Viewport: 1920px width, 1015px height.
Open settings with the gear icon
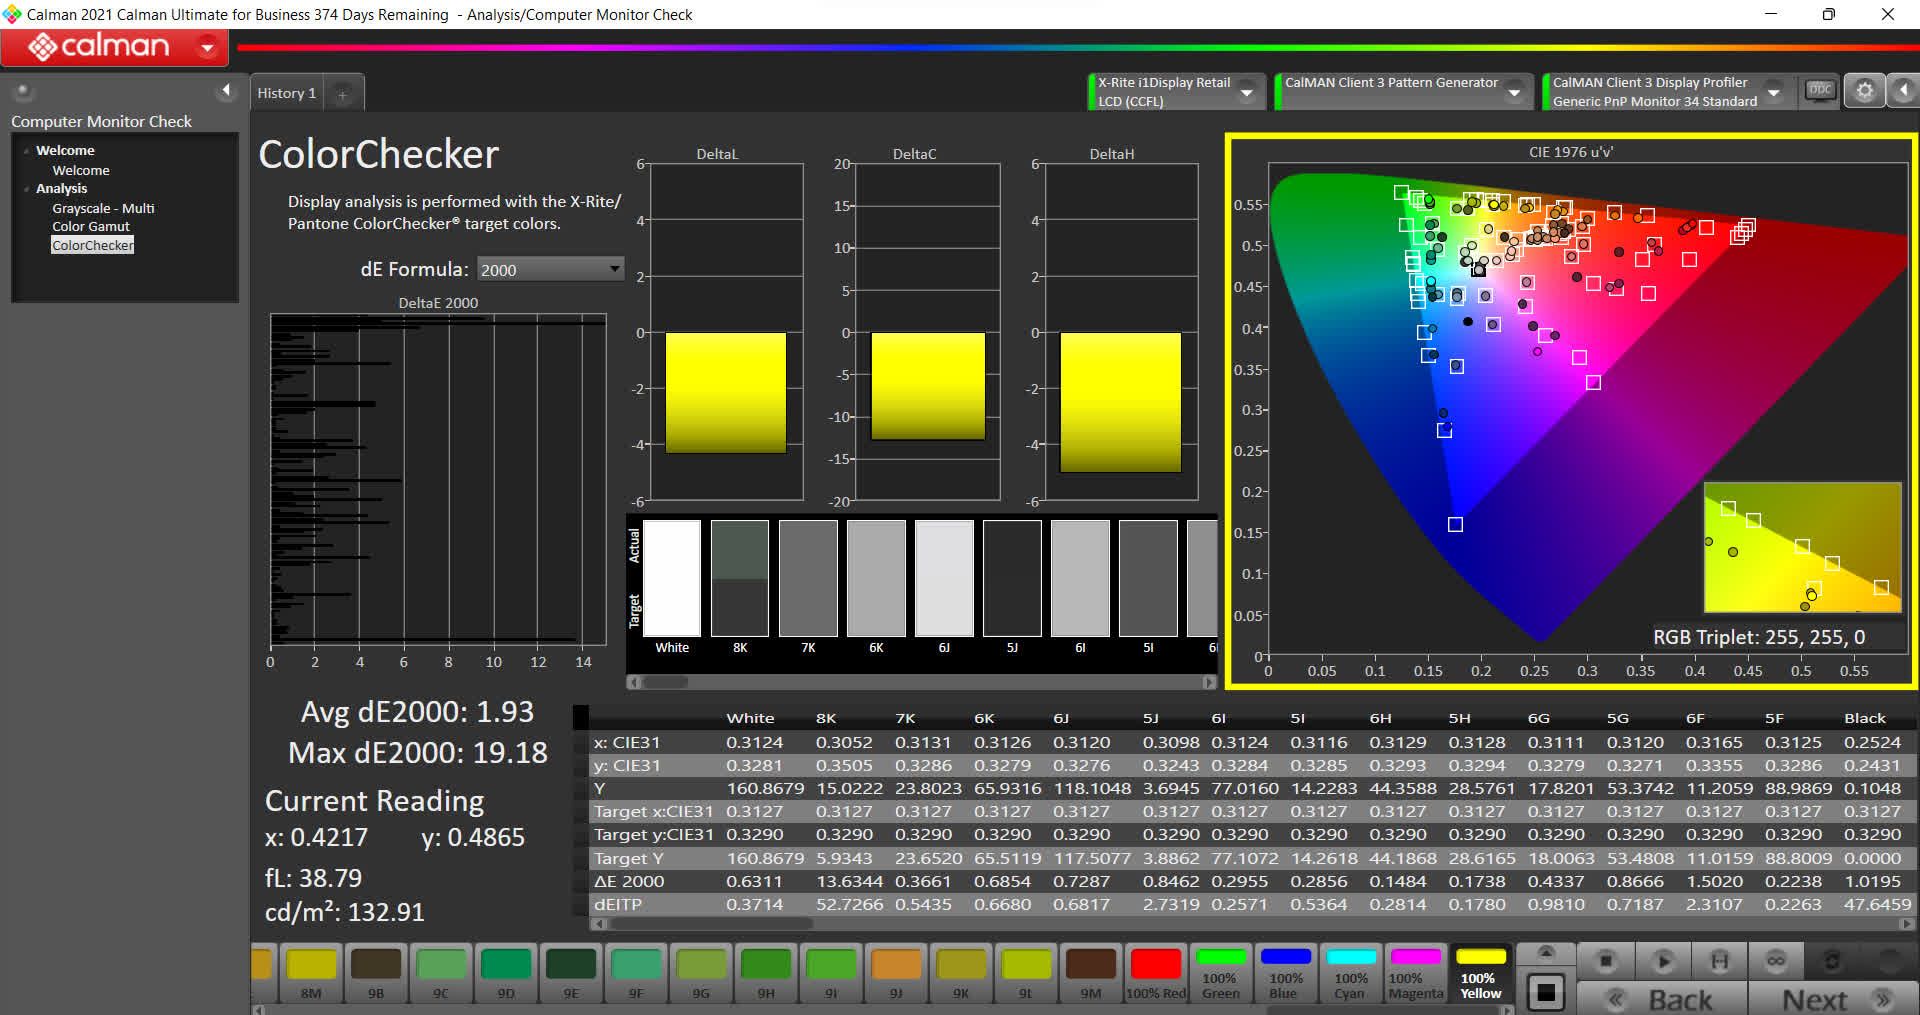pos(1864,91)
